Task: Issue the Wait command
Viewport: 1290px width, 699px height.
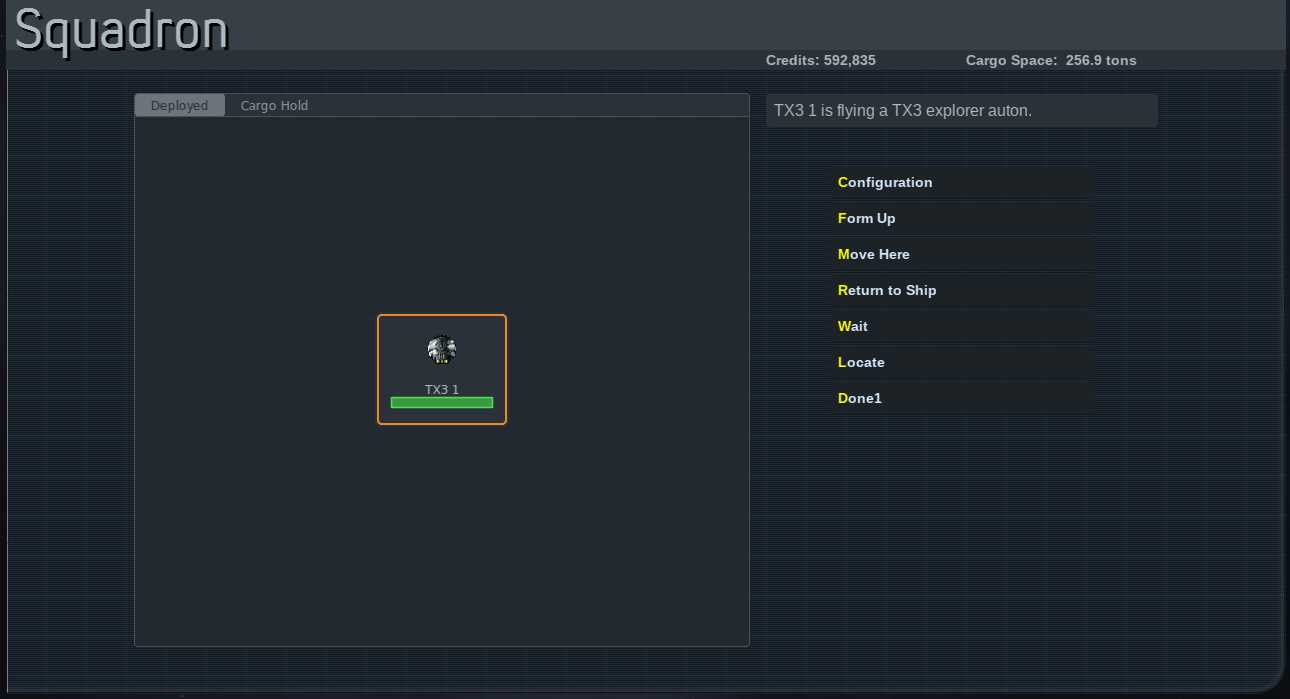Action: click(964, 326)
